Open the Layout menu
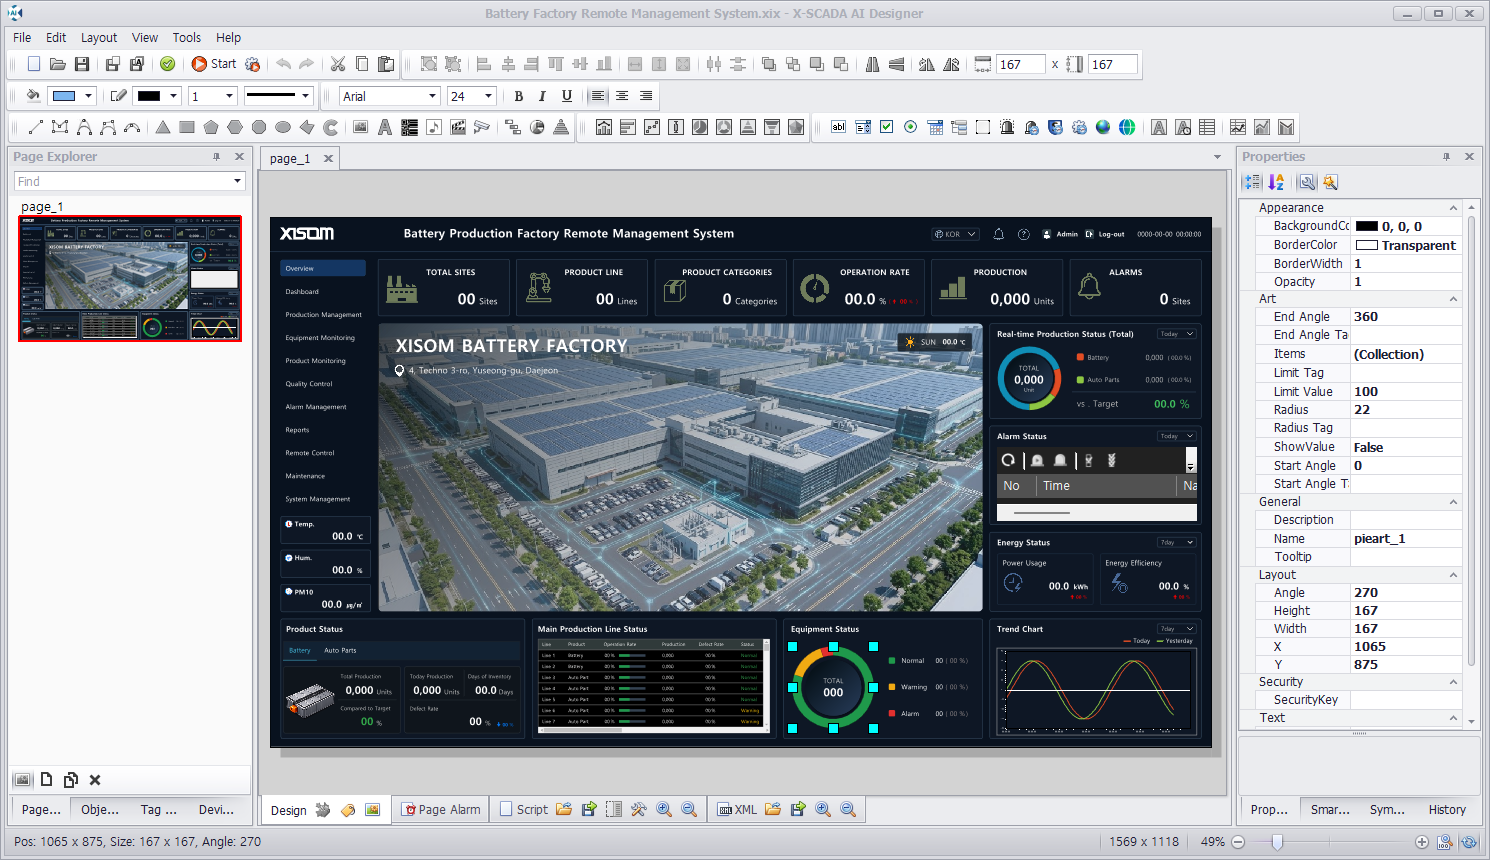Image resolution: width=1490 pixels, height=860 pixels. (x=99, y=37)
